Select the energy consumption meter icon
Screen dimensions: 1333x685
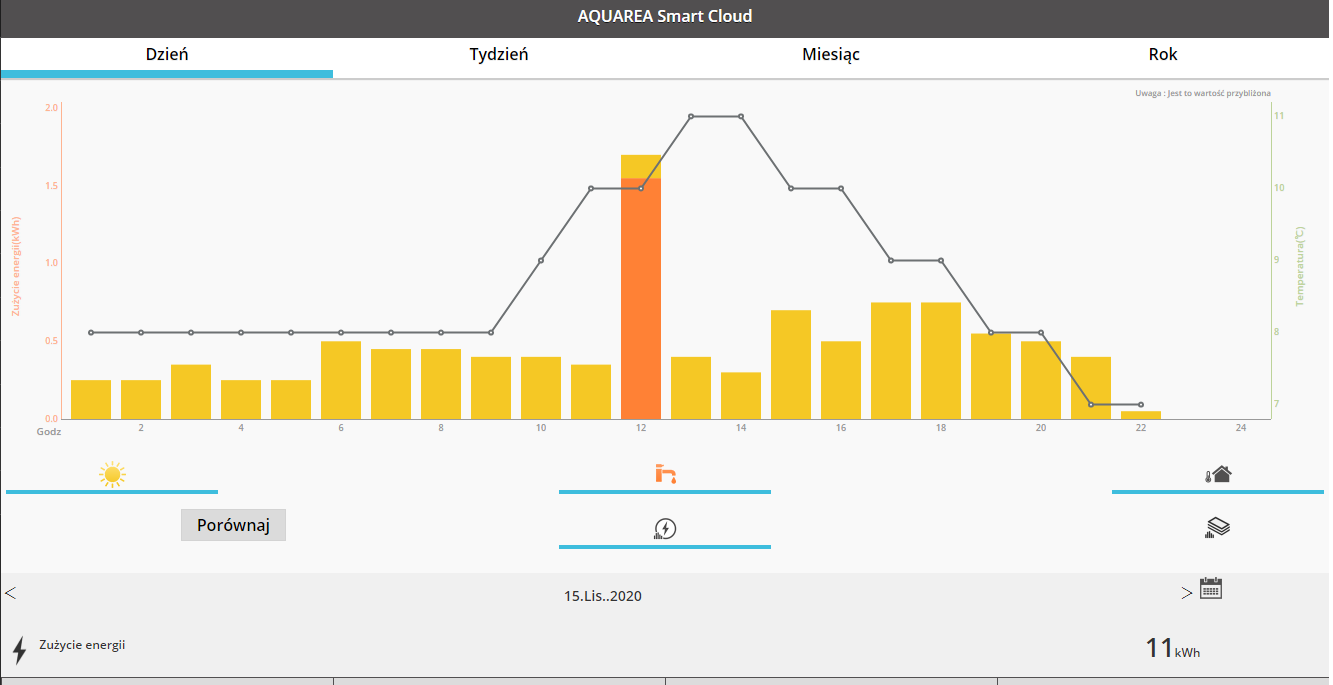pyautogui.click(x=665, y=529)
